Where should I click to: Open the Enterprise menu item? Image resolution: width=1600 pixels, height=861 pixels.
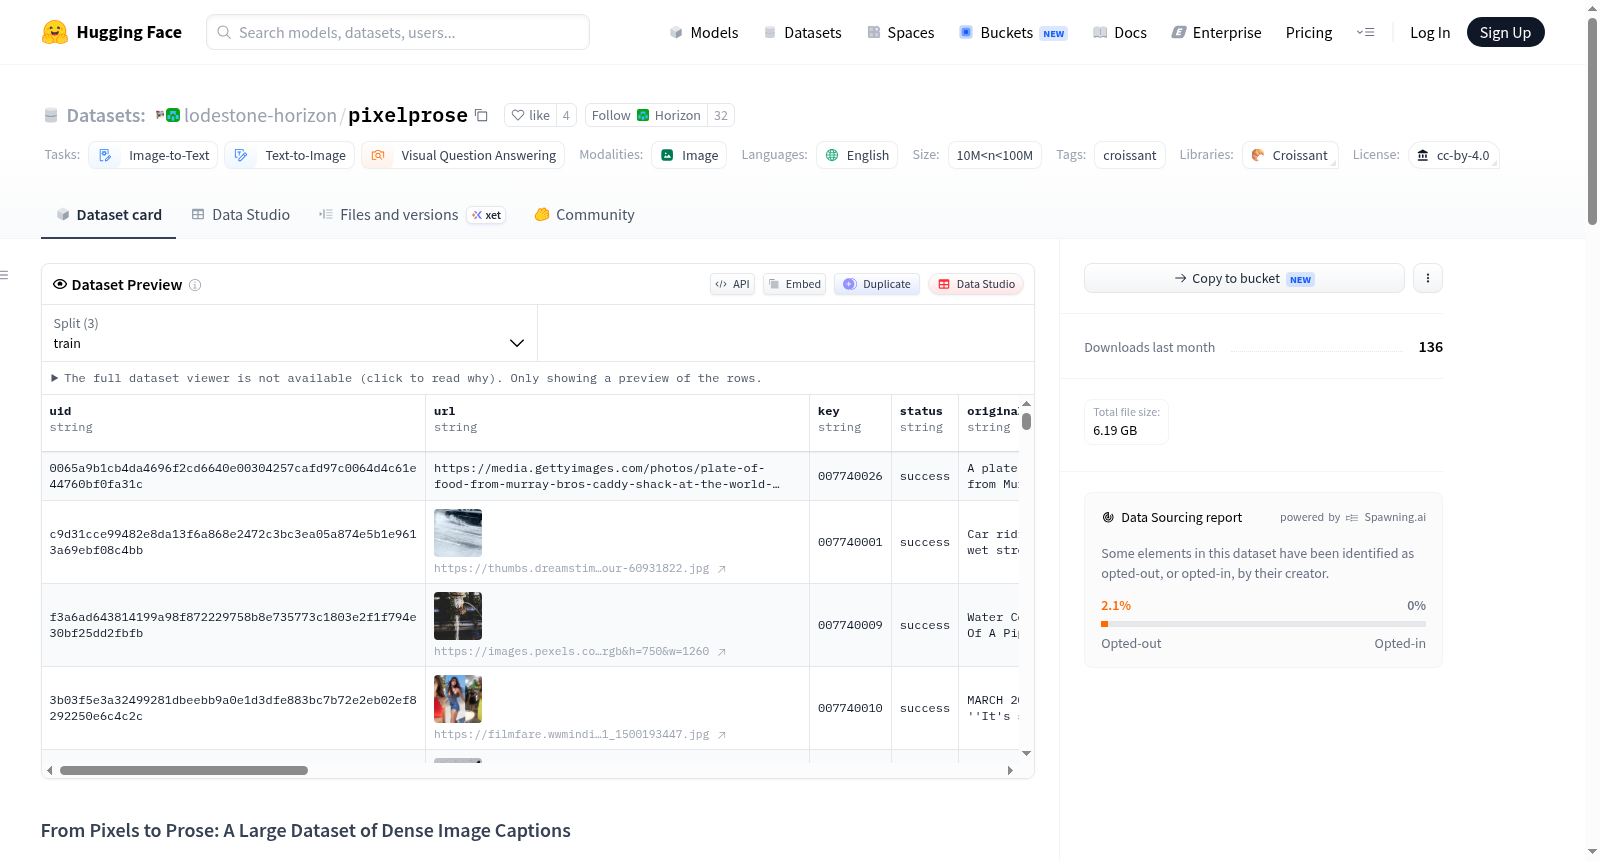point(1216,32)
